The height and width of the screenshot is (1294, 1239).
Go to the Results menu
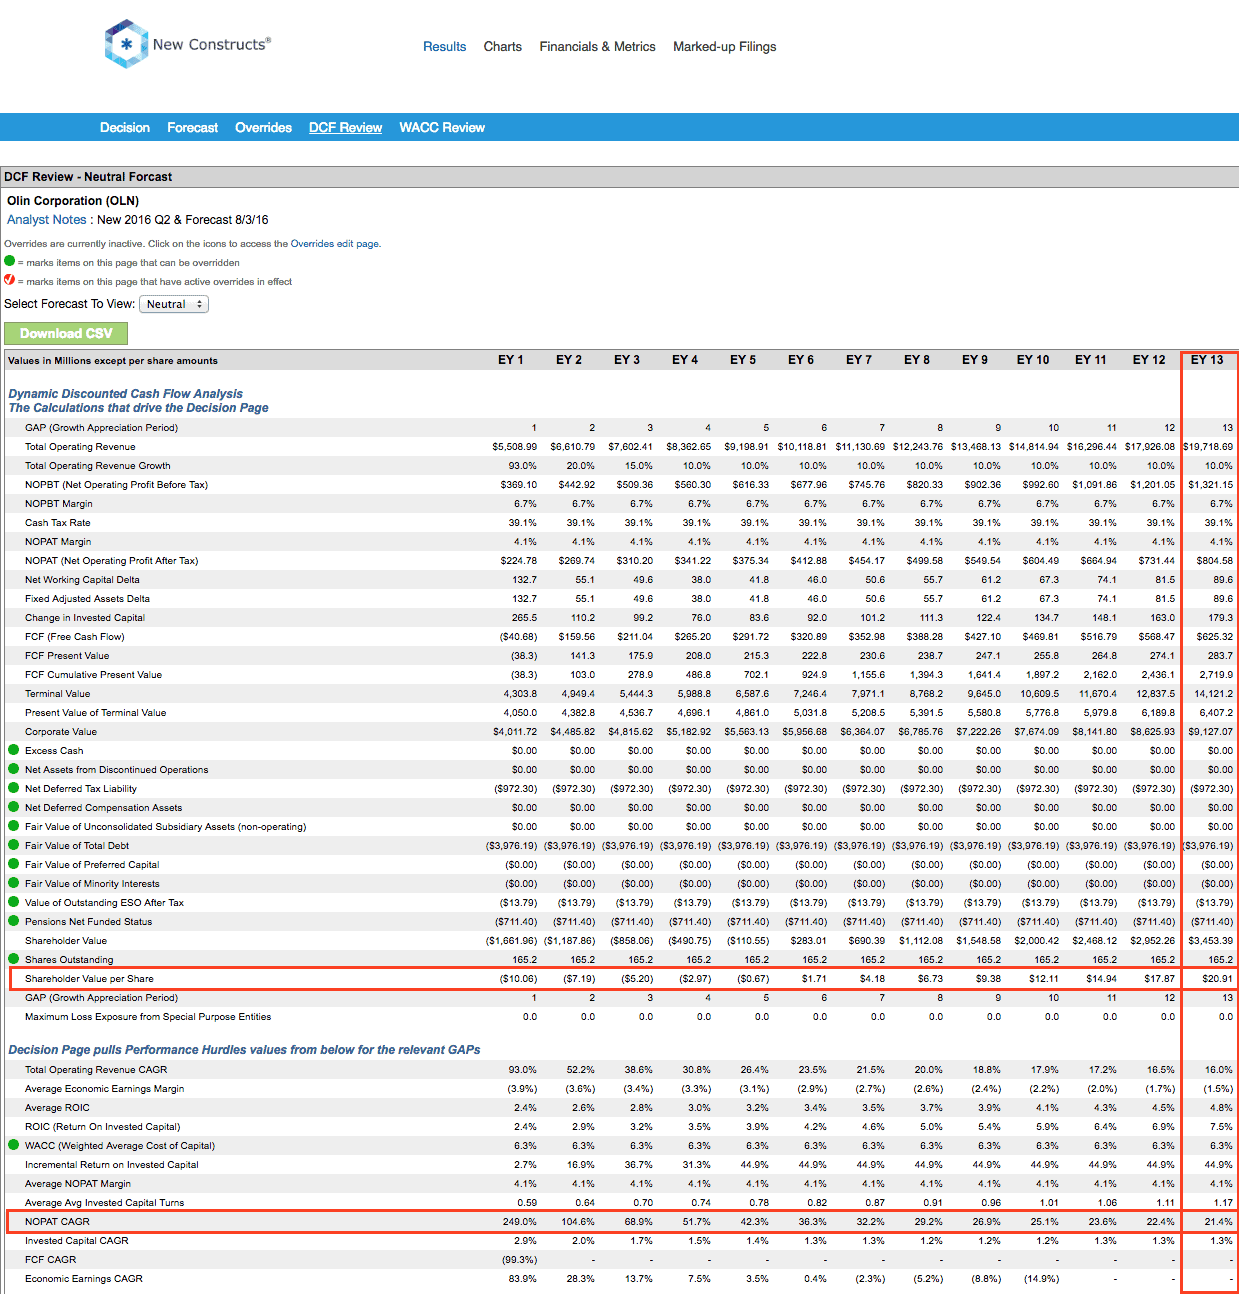coord(444,46)
